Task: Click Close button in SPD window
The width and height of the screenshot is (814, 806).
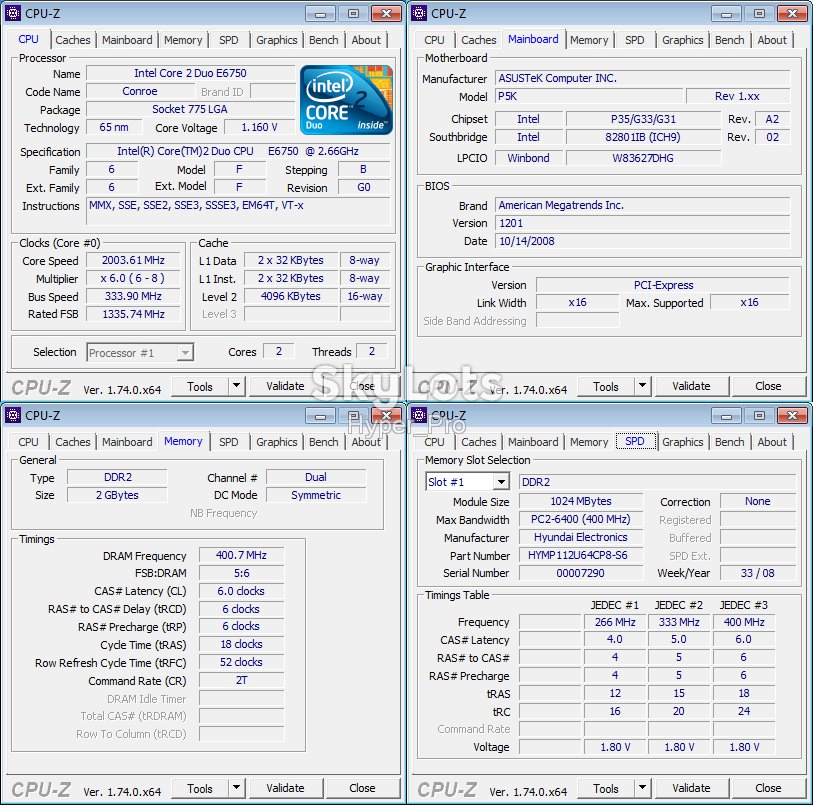Action: (768, 788)
